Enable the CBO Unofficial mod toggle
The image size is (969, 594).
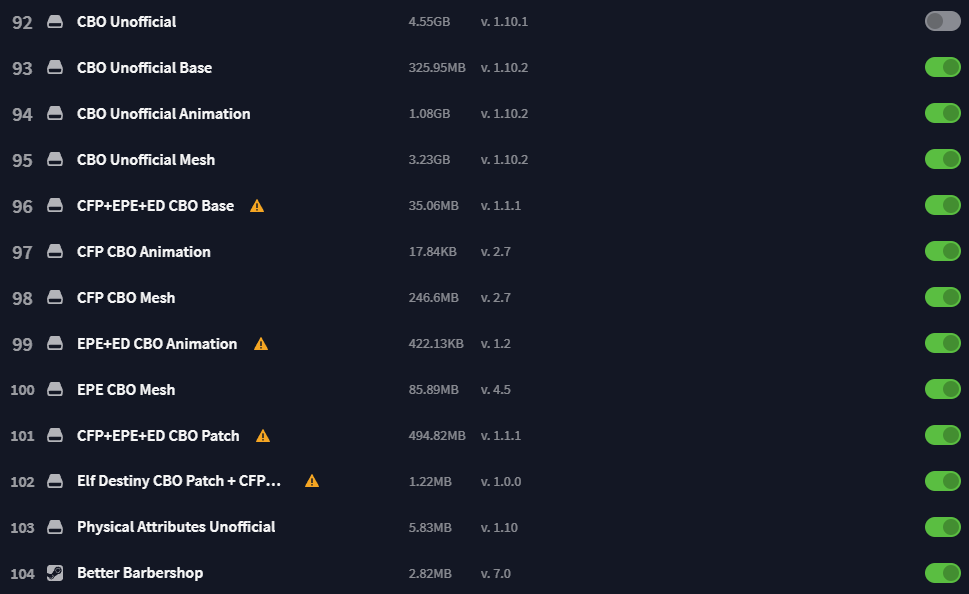(x=942, y=21)
